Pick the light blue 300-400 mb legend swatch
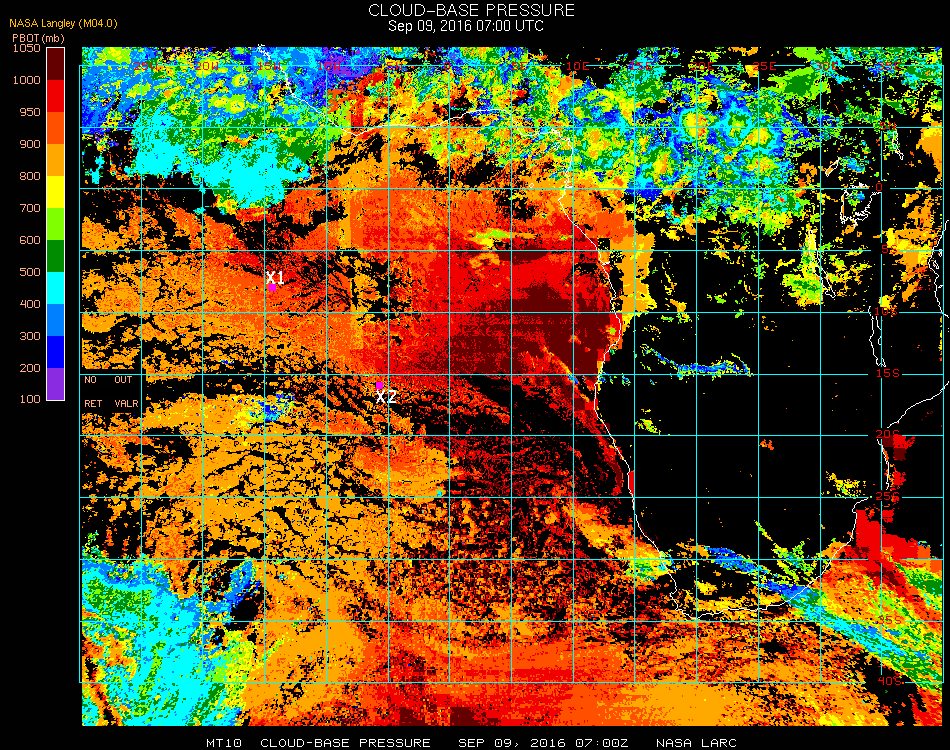Image resolution: width=950 pixels, height=750 pixels. tap(56, 320)
